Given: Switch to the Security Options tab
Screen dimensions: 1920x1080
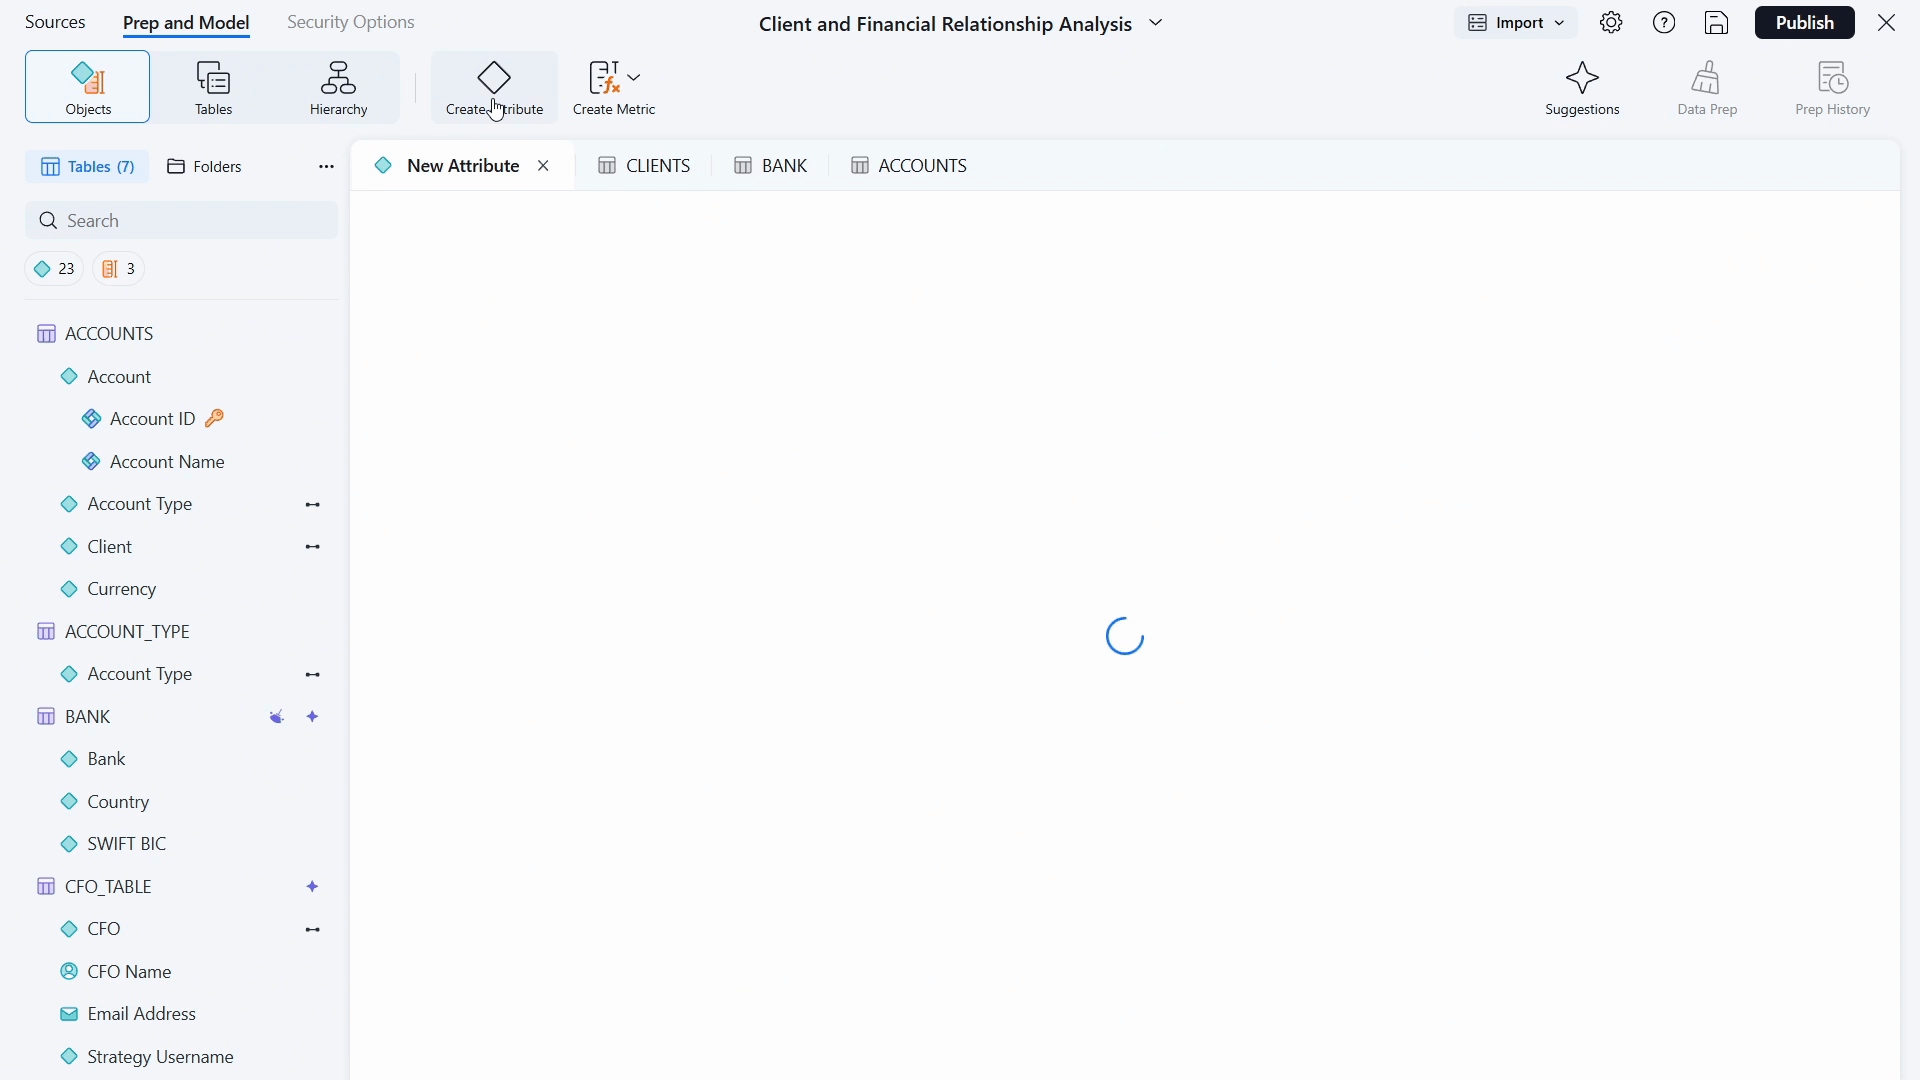Looking at the screenshot, I should coord(350,21).
